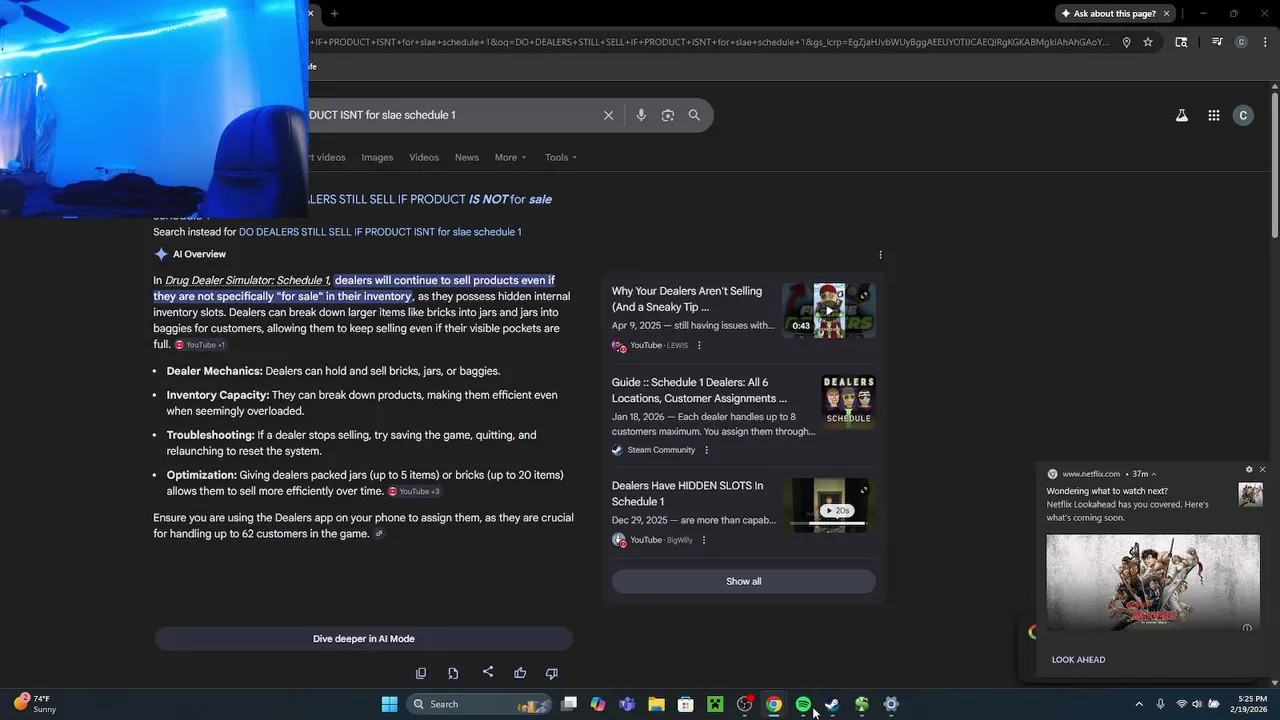
Task: Expand the Tools dropdown
Action: tap(561, 158)
